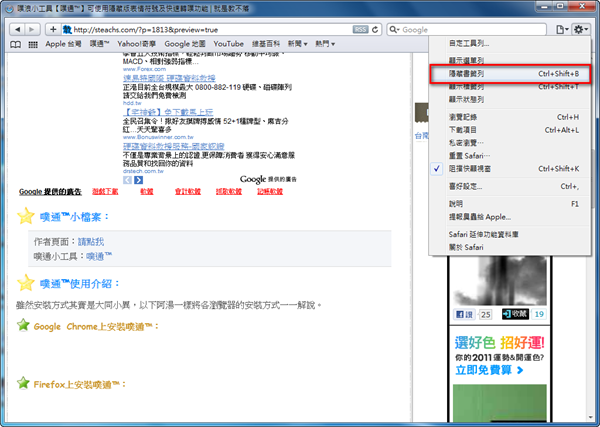The width and height of the screenshot is (600, 427).
Task: Click the grayscale photo thumbnail in sidebar
Action: [x=500, y=280]
